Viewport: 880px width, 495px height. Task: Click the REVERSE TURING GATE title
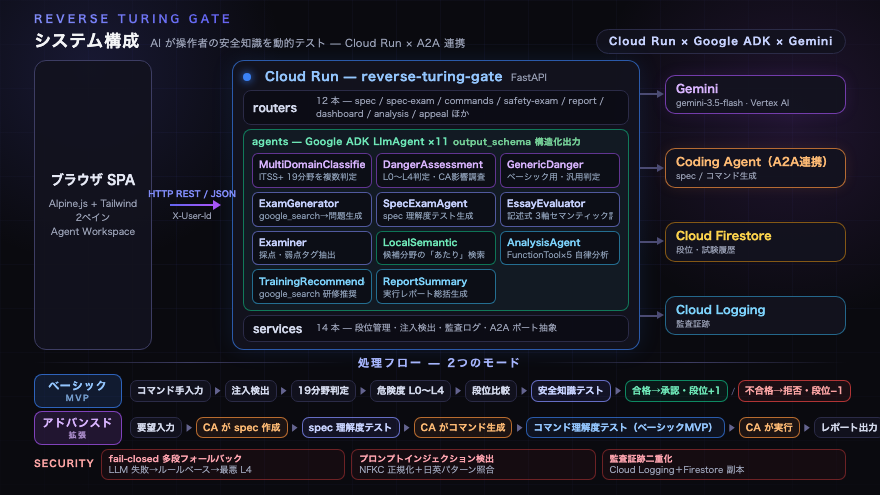[132, 19]
